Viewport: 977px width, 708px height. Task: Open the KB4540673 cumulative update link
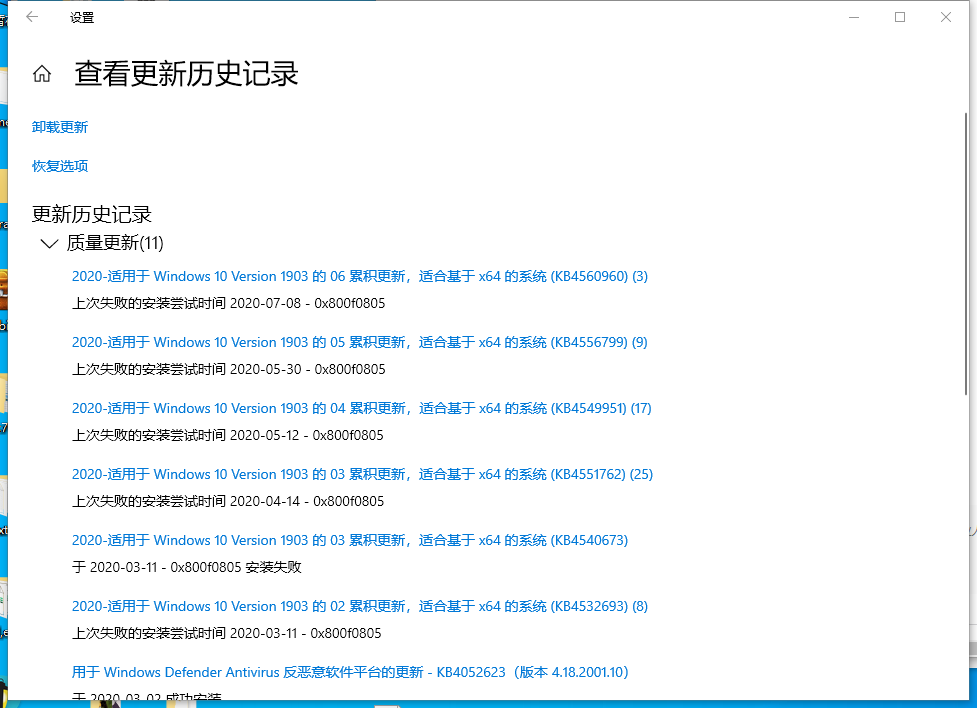click(x=349, y=540)
